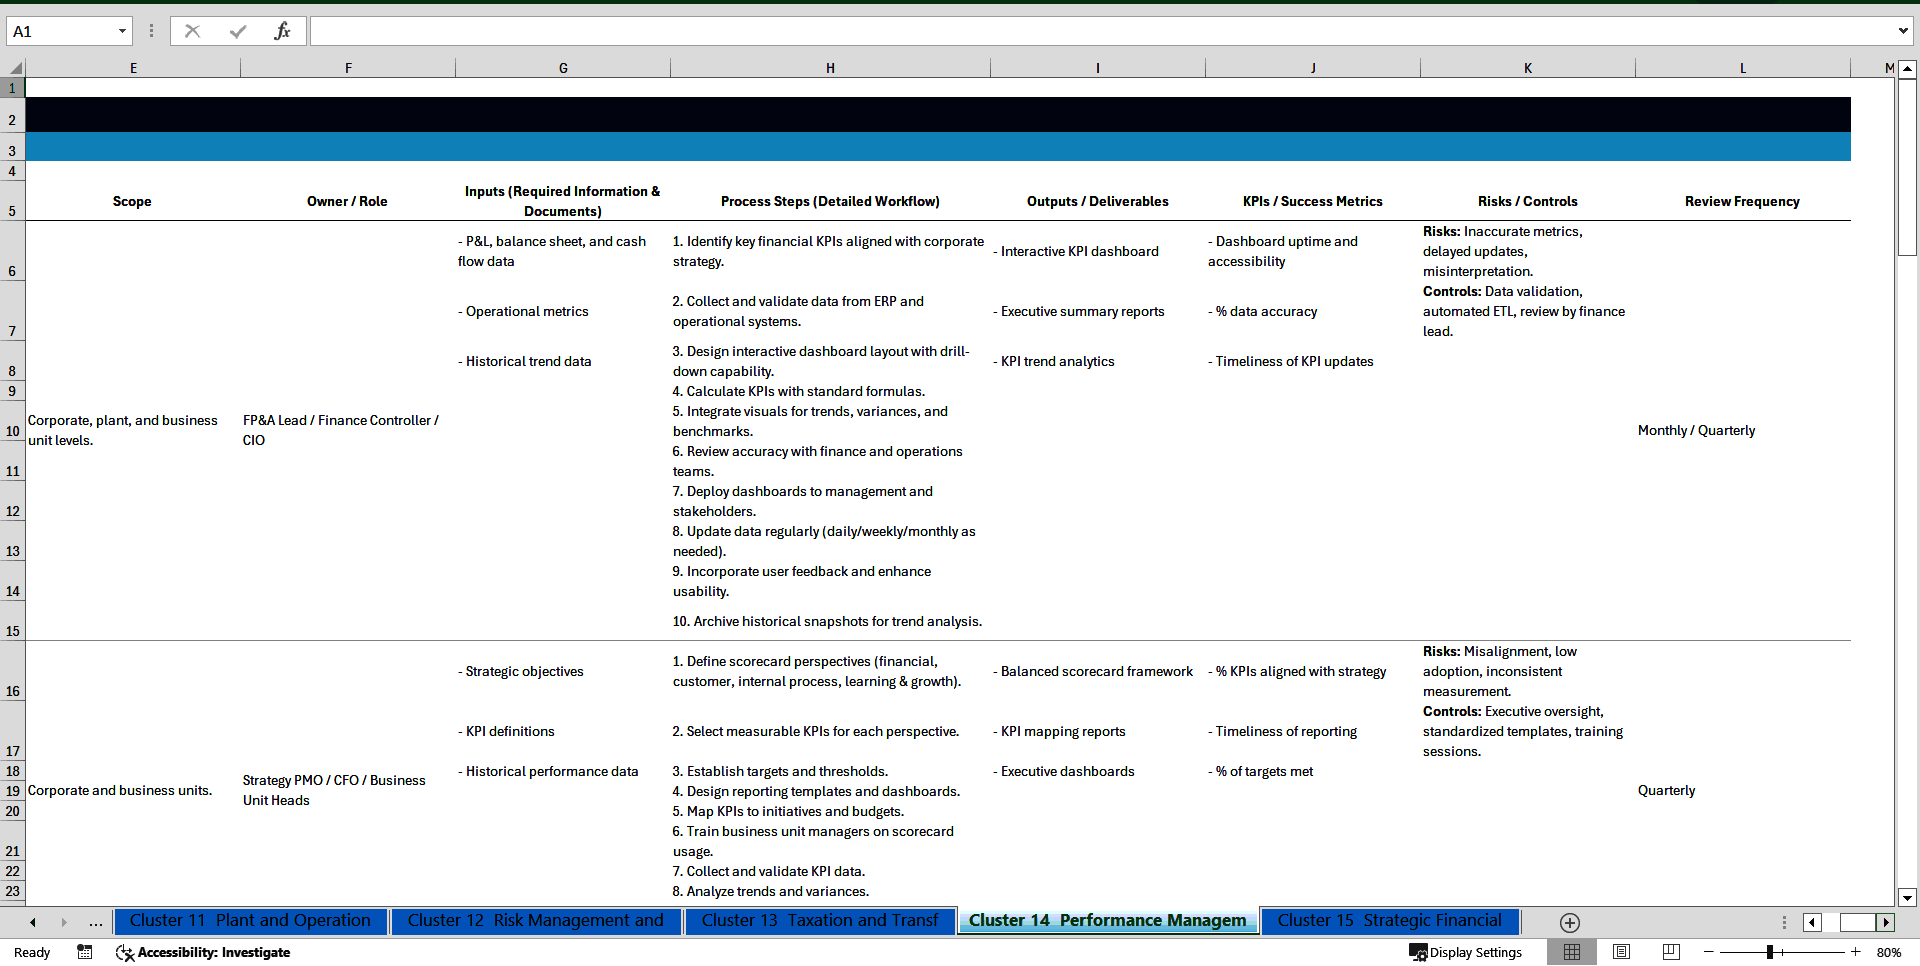Click the 80% zoom level indicator

pos(1890,952)
